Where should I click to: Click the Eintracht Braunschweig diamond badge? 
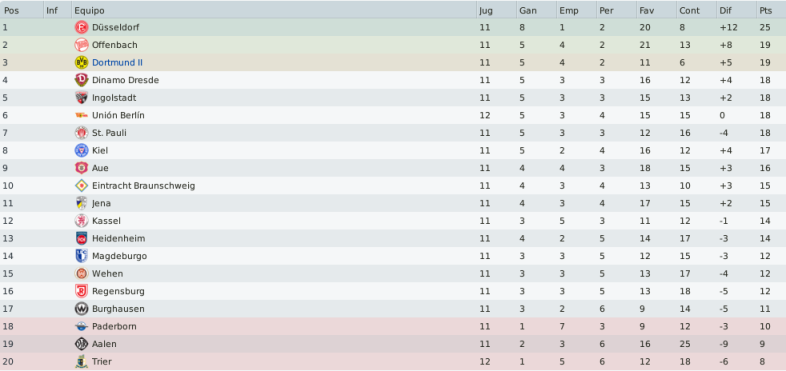coord(81,186)
